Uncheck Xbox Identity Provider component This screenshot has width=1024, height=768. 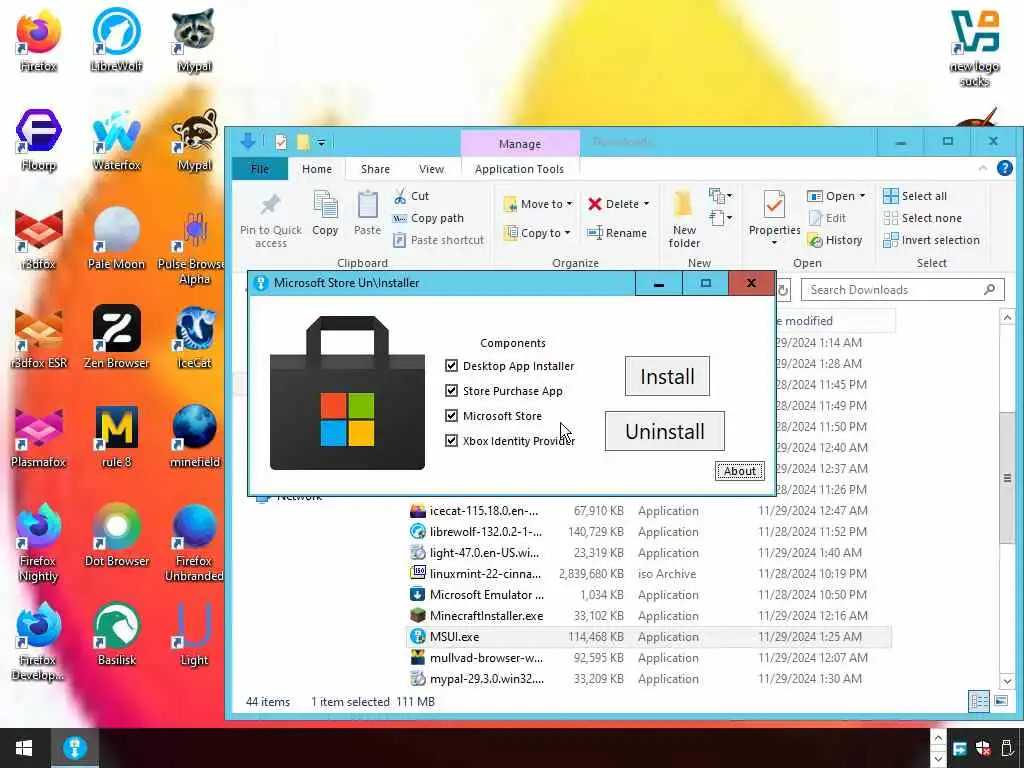coord(451,440)
